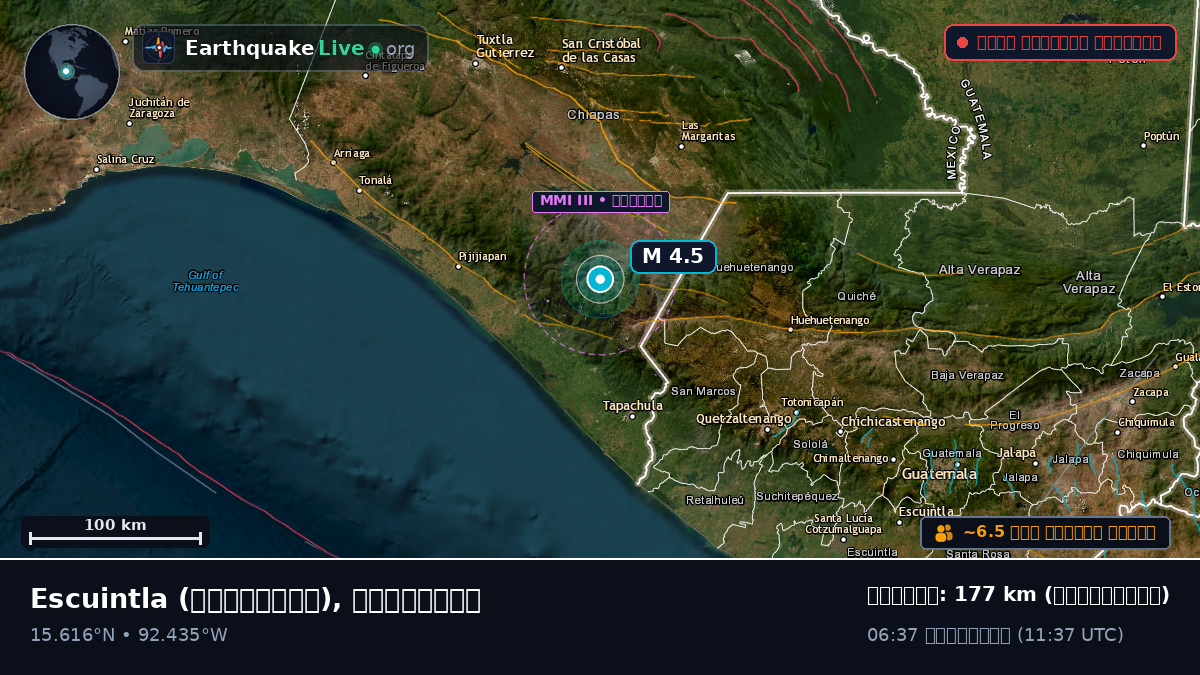Click the red dot in the alert badge

962,42
